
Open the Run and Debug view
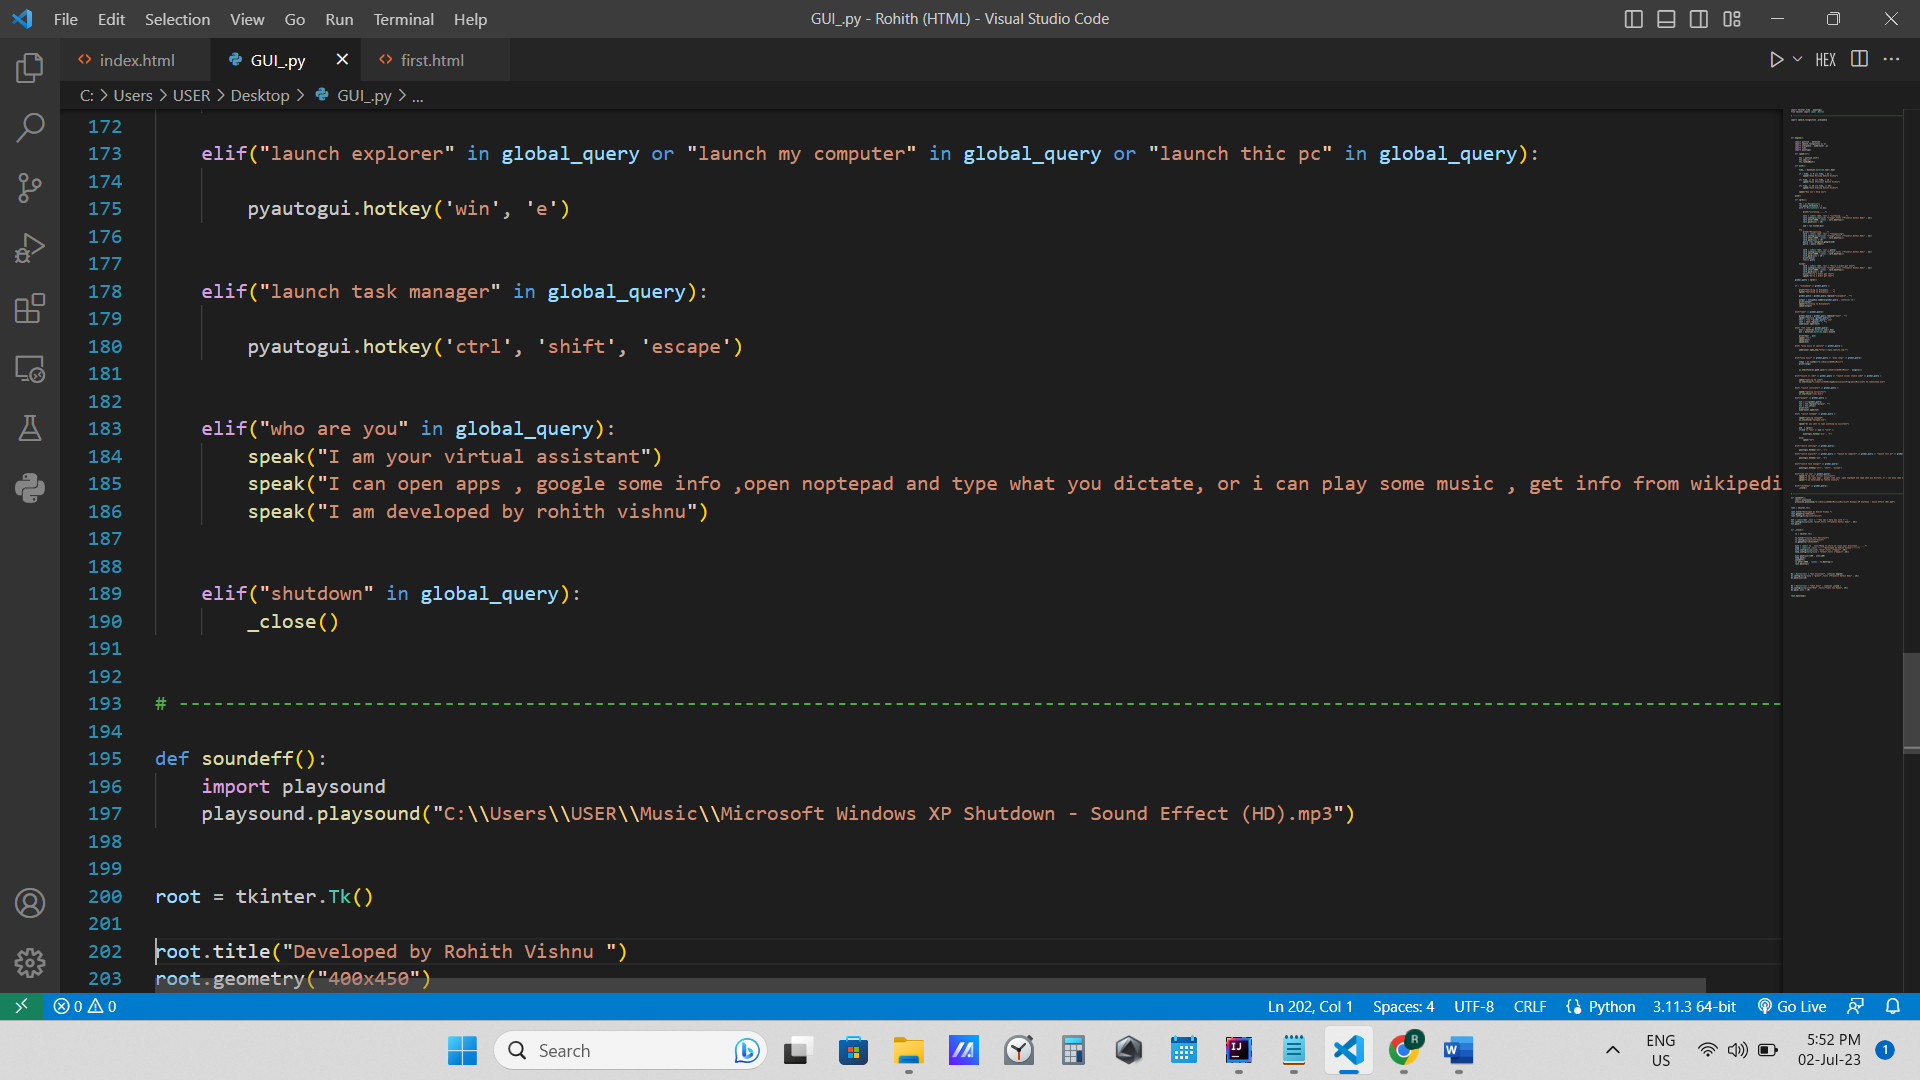[30, 248]
